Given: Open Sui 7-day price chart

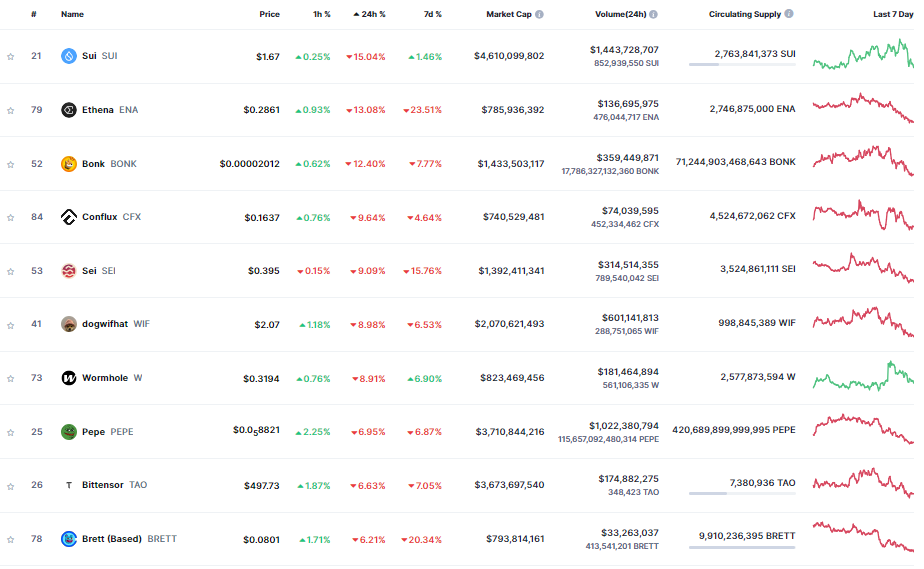Looking at the screenshot, I should click(863, 54).
